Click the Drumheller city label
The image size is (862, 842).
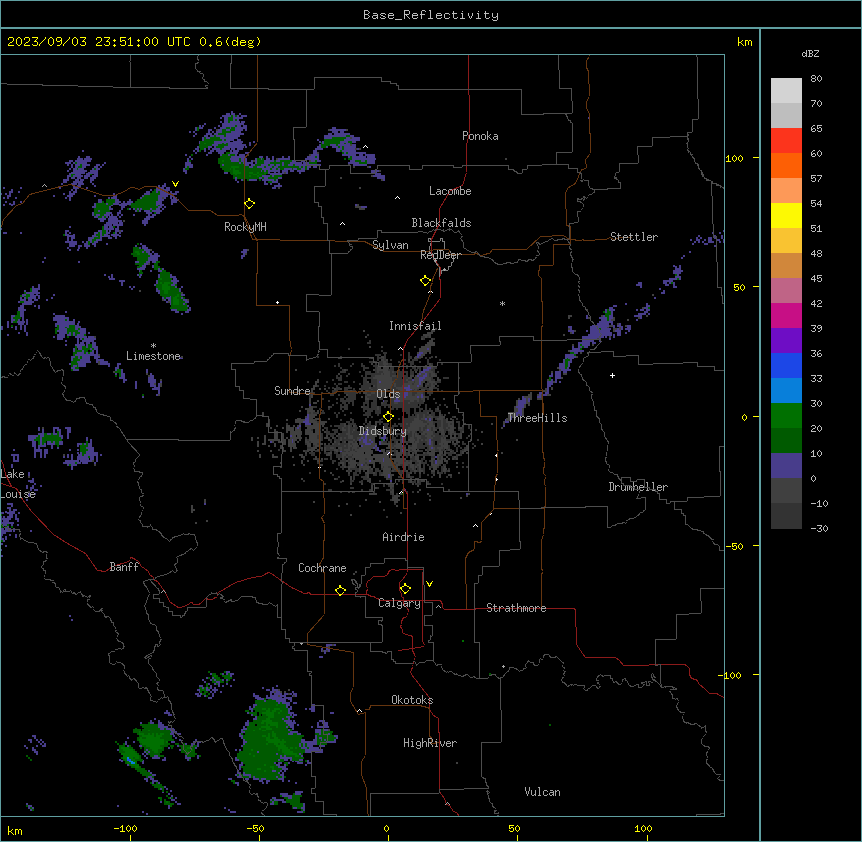point(638,487)
